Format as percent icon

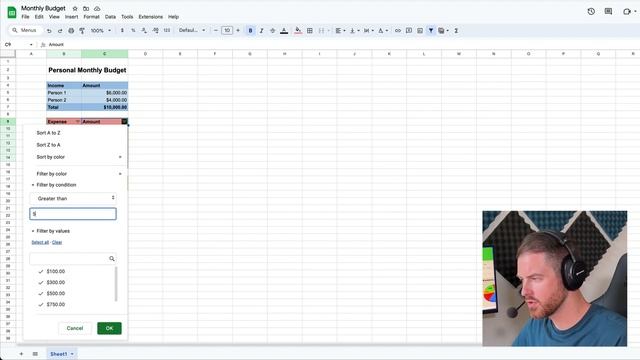tap(133, 31)
